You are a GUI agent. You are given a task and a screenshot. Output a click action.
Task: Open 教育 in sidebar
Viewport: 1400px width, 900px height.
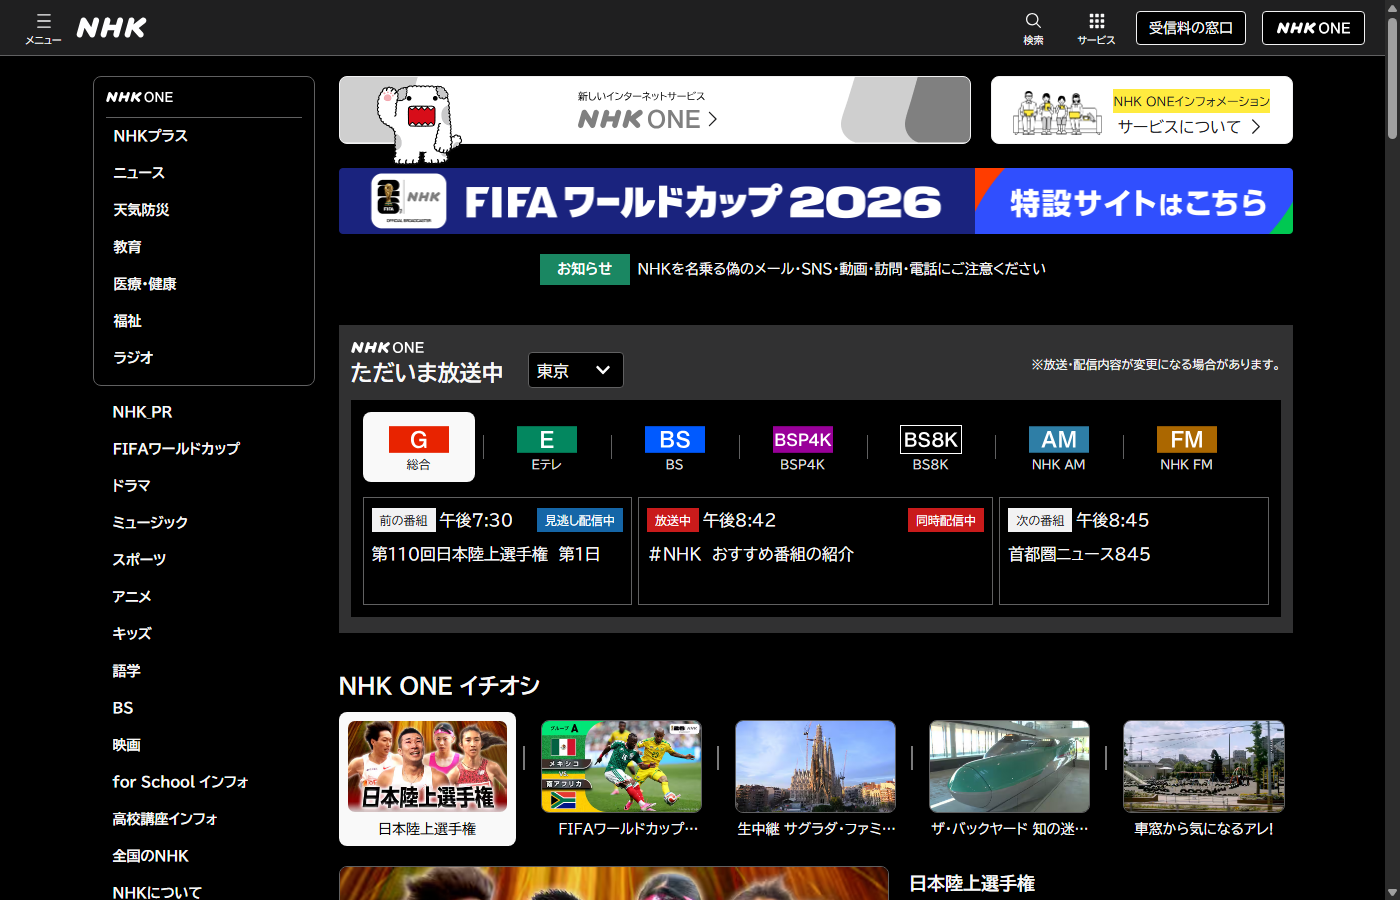(127, 247)
